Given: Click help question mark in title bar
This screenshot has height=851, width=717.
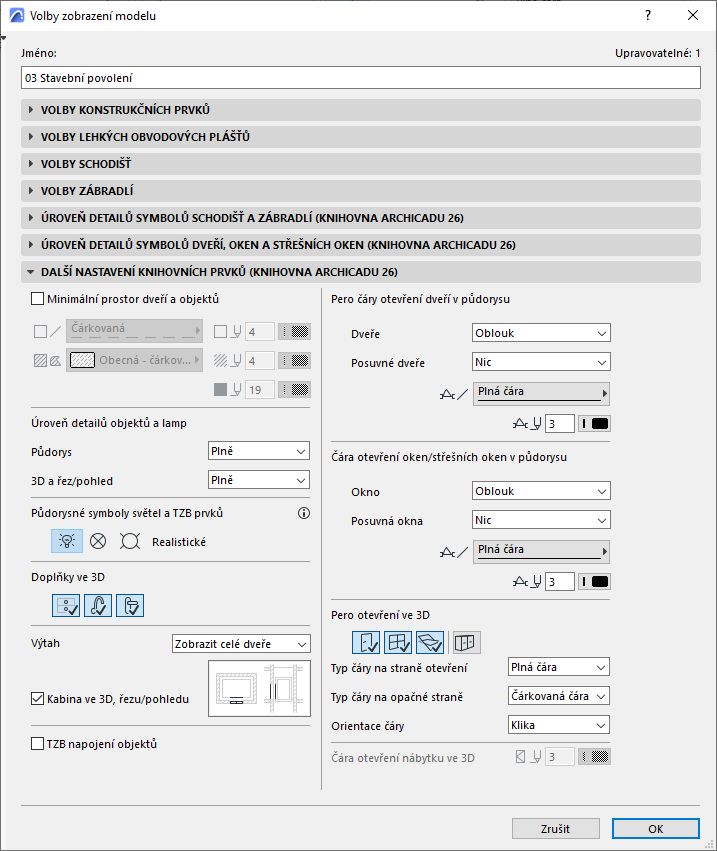Looking at the screenshot, I should 648,15.
